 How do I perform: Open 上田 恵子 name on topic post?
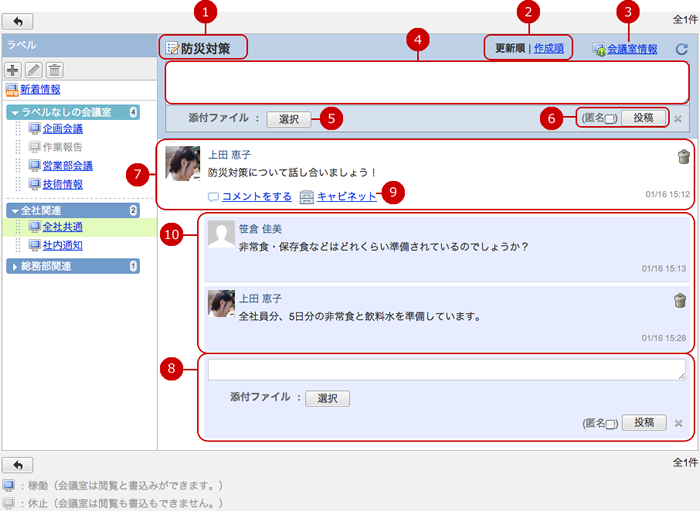229,155
